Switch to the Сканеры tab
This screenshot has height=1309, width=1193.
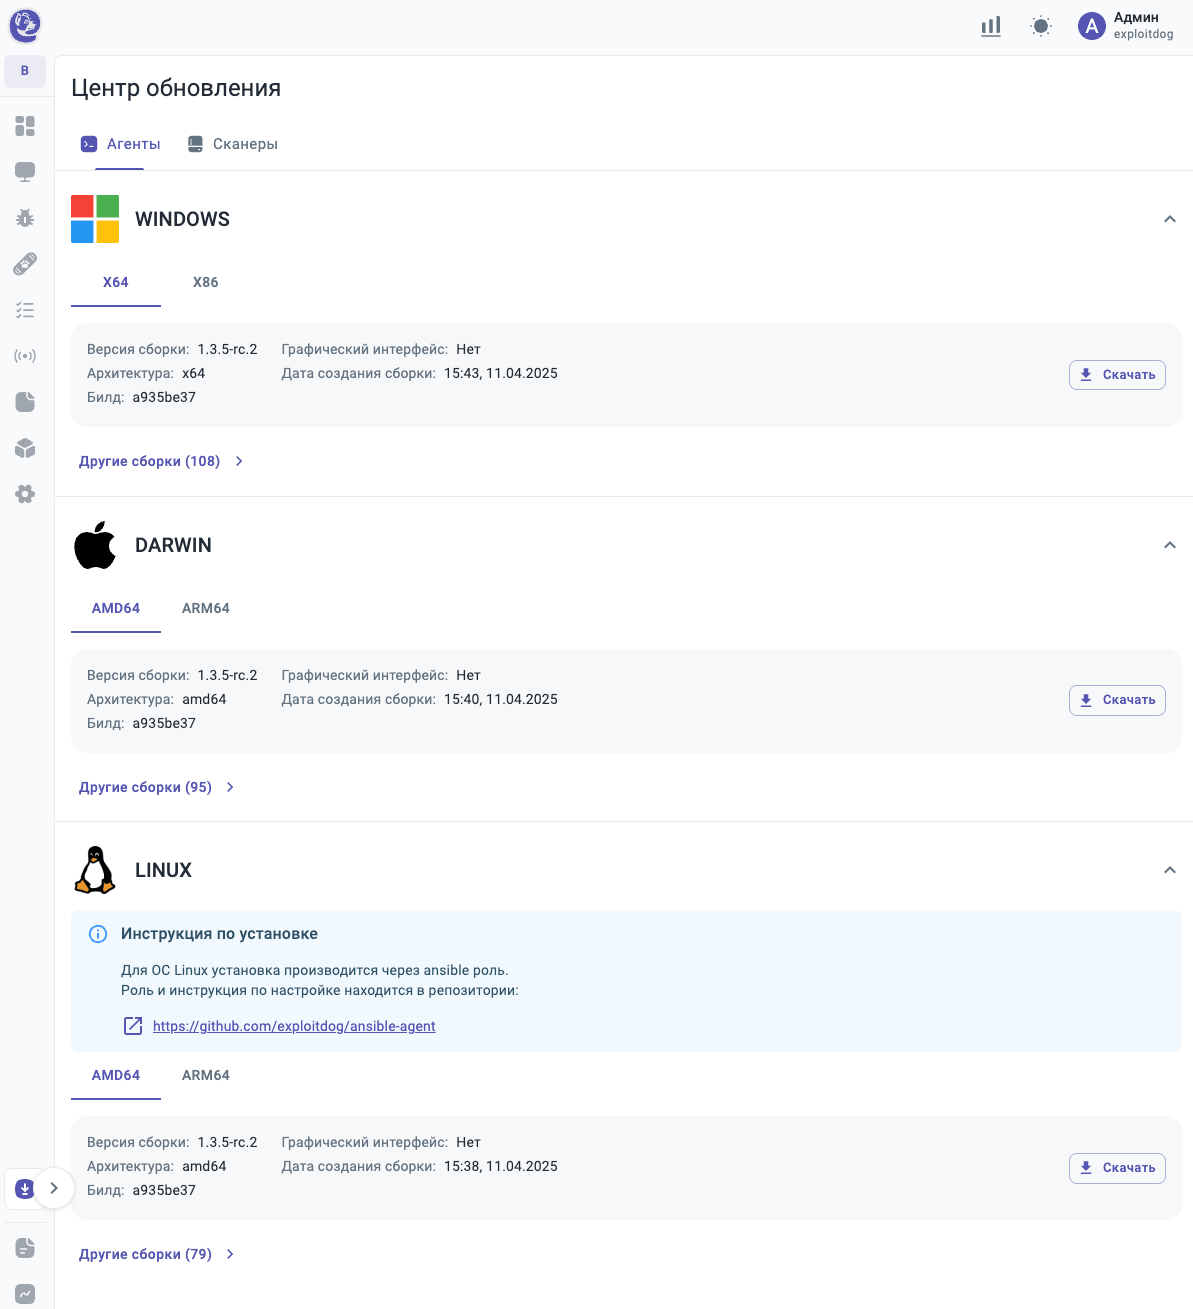pos(233,144)
